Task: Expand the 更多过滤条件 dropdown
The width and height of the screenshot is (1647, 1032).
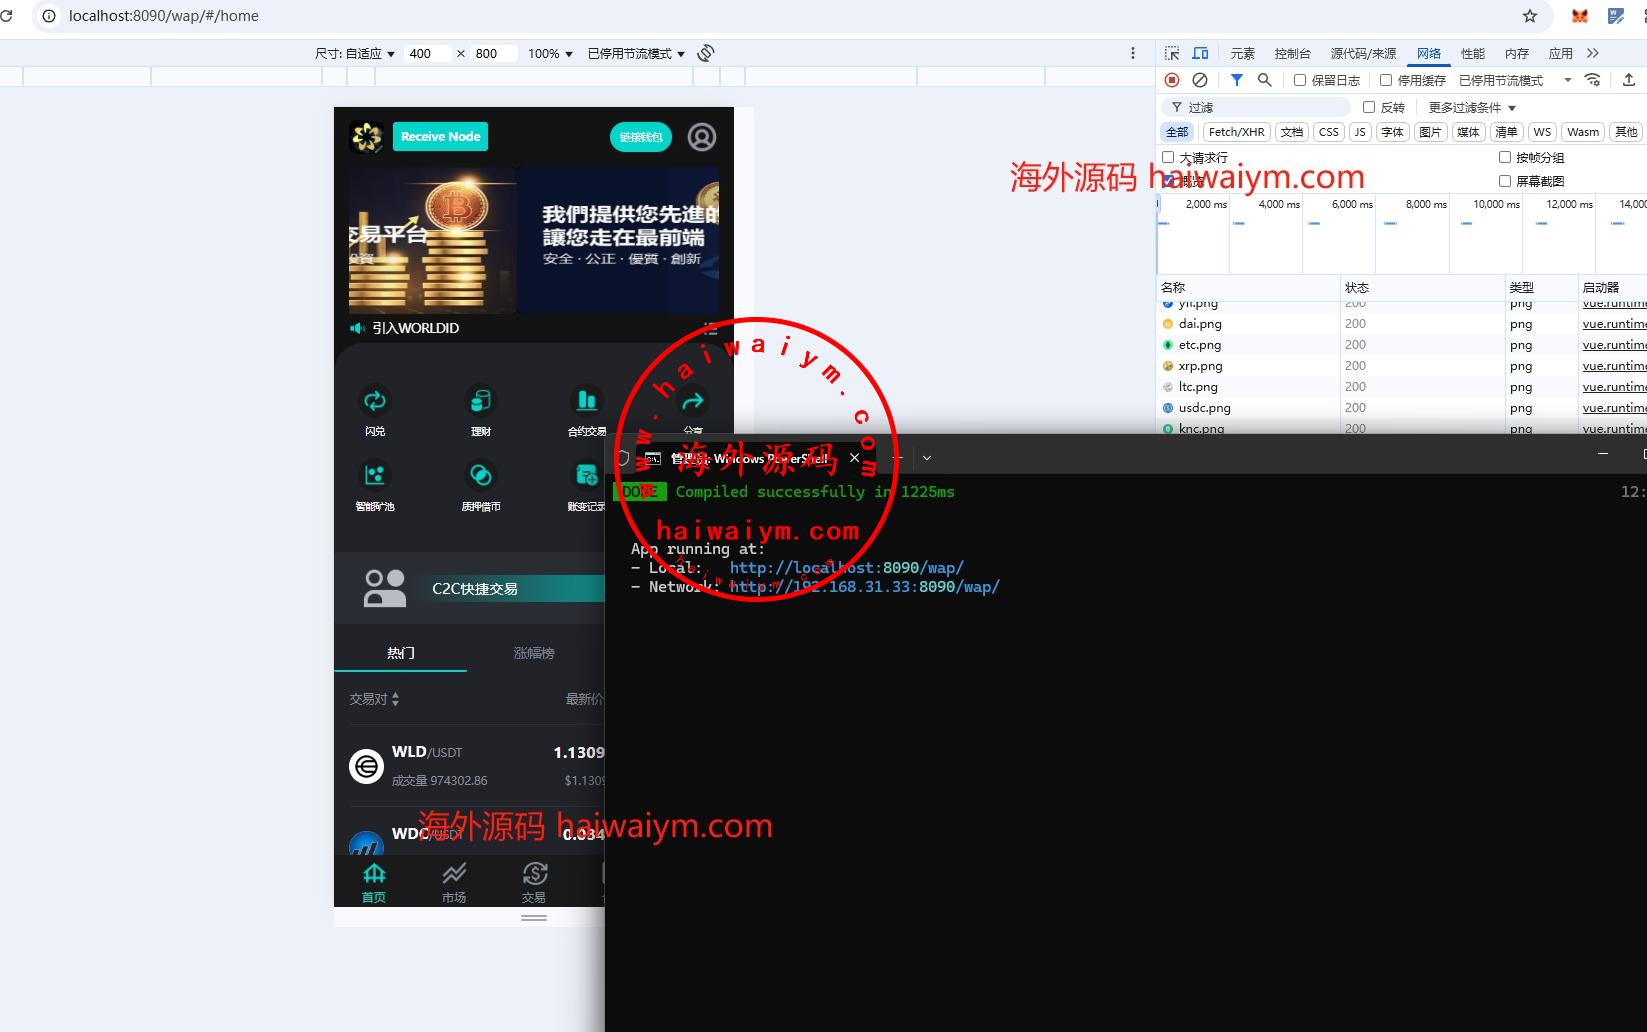Action: point(1472,107)
